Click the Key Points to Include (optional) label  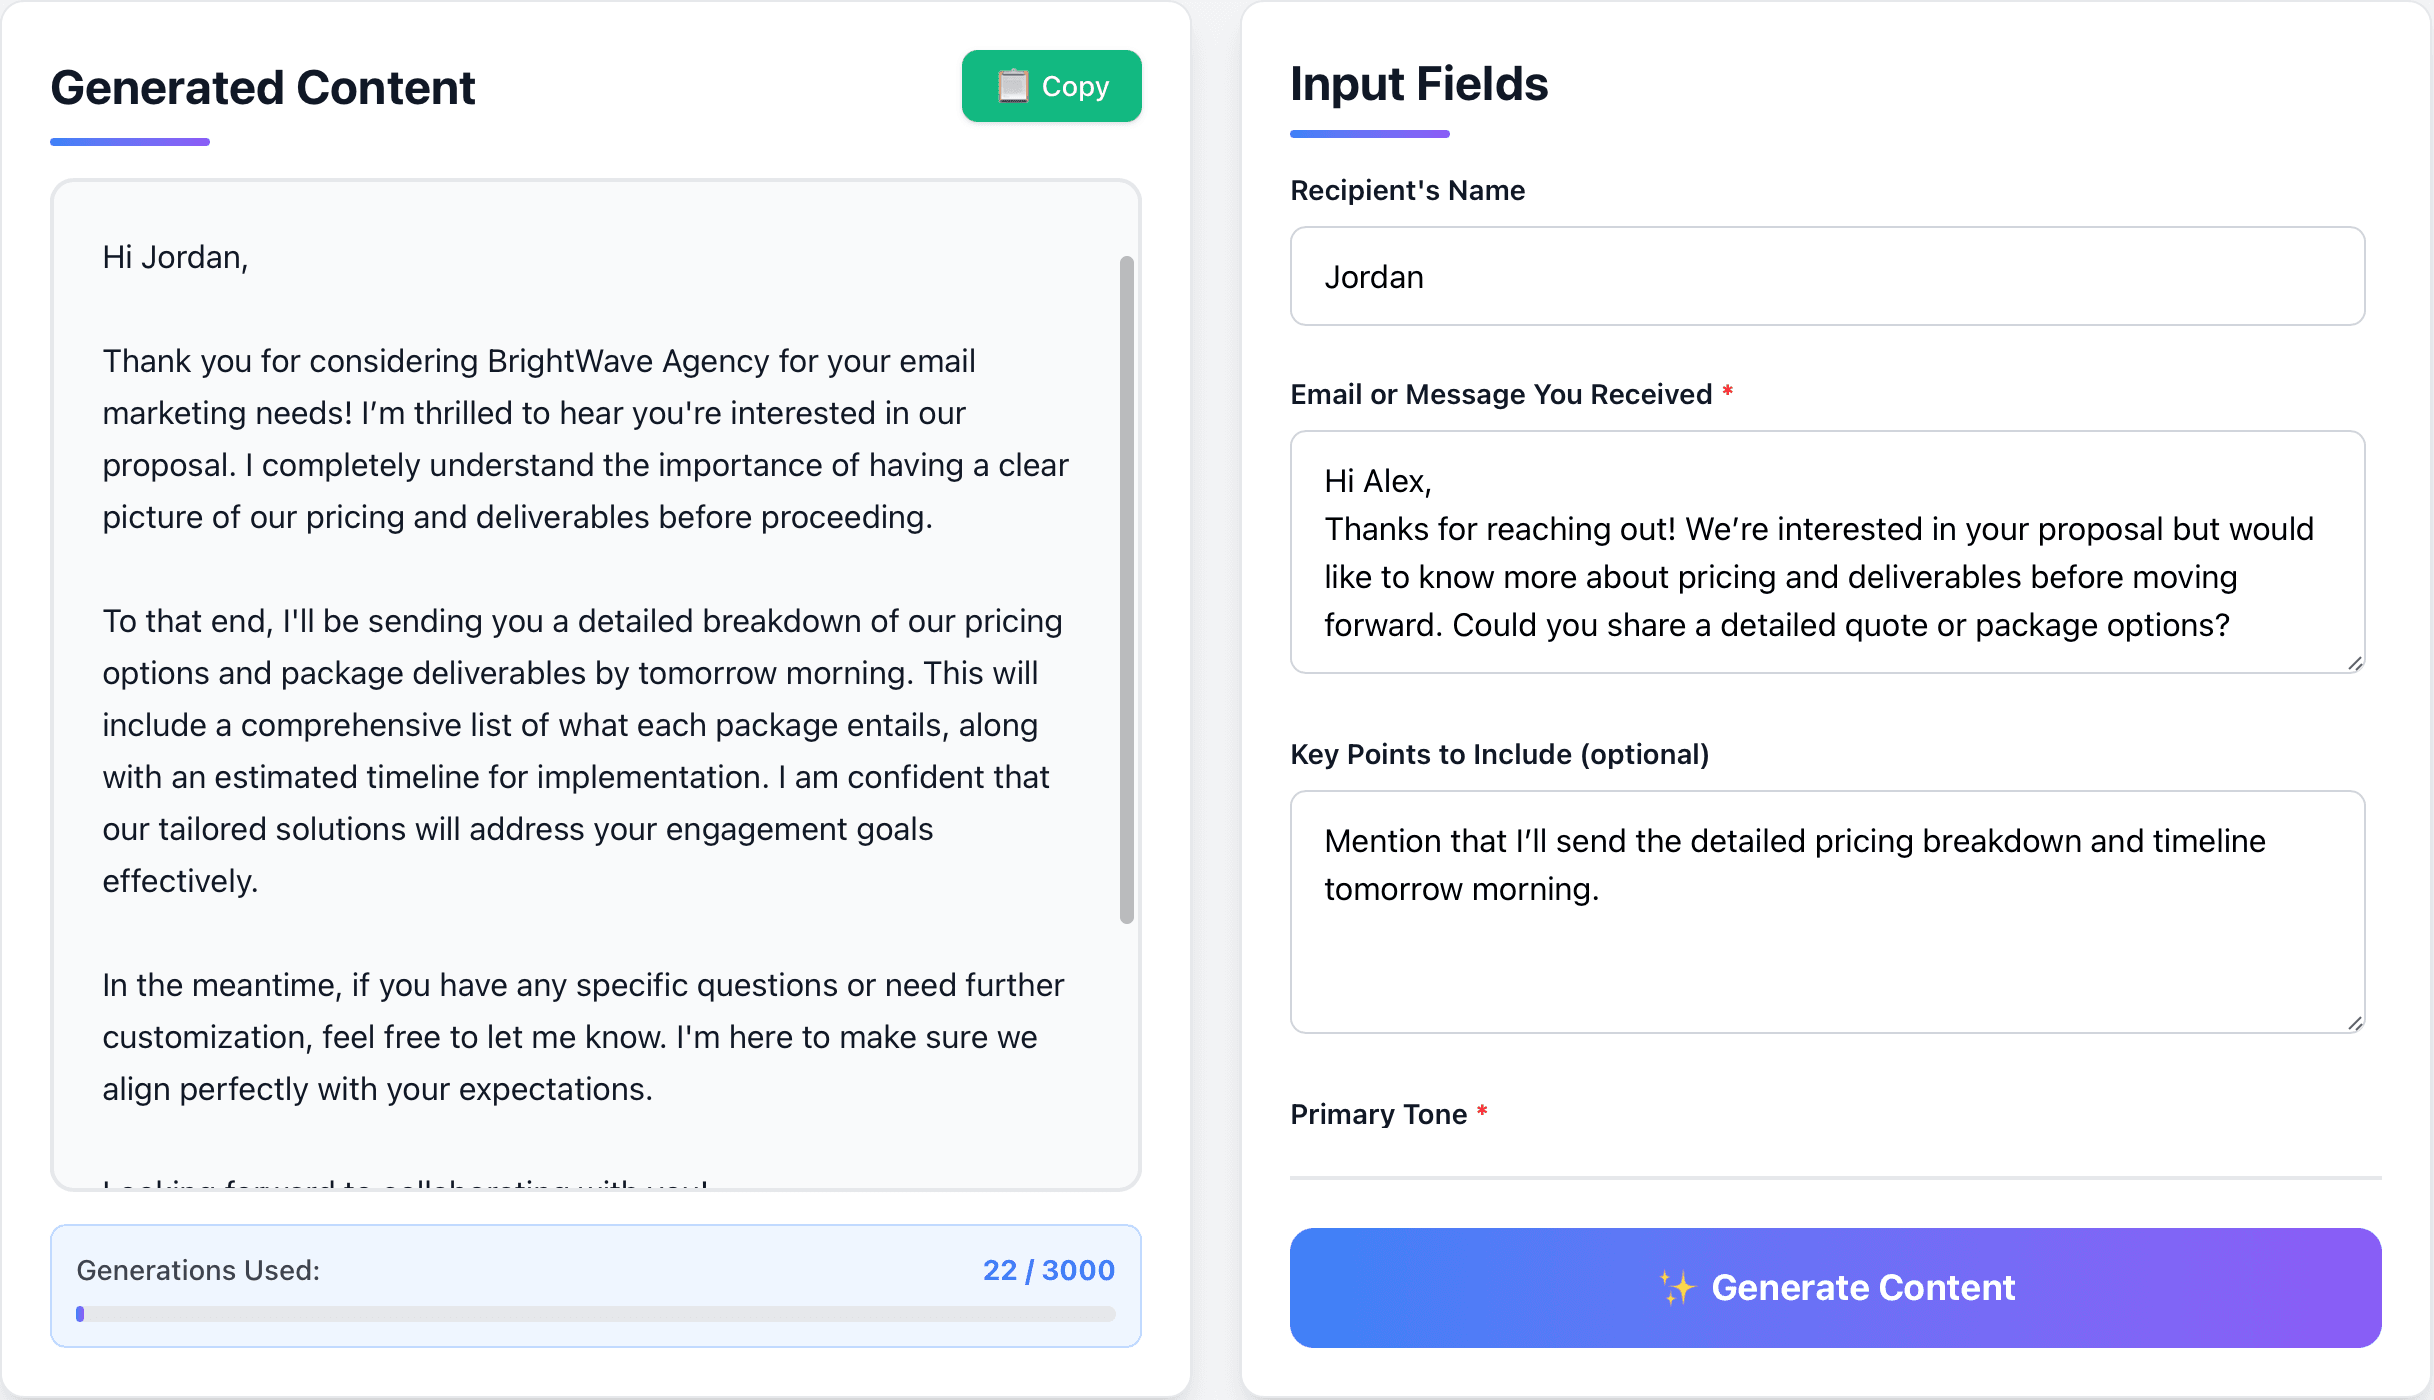(1499, 754)
